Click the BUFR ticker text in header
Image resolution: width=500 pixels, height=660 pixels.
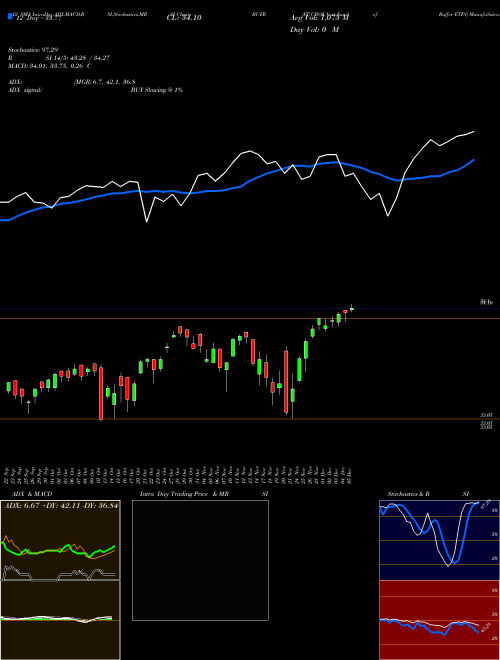[x=258, y=14]
